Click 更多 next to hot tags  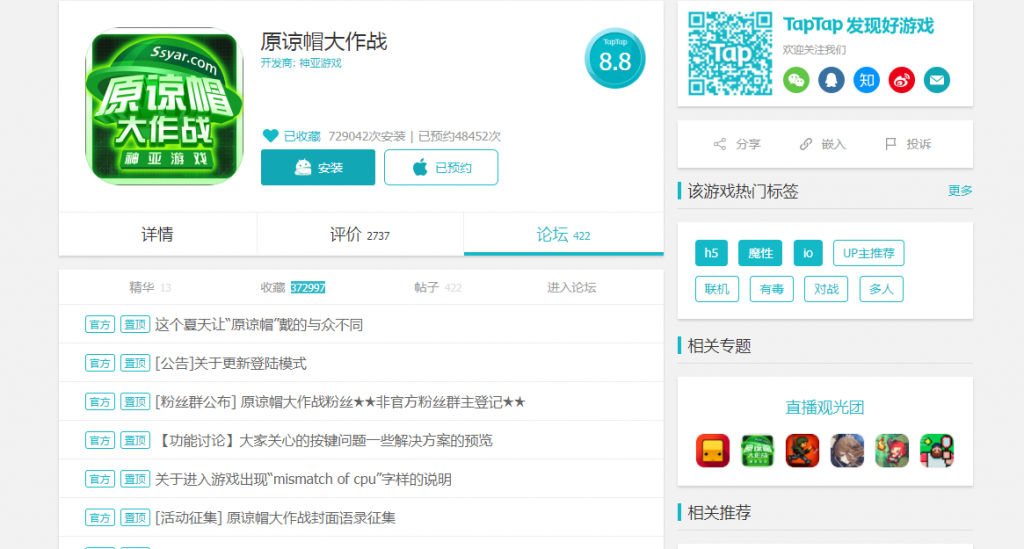(x=960, y=191)
